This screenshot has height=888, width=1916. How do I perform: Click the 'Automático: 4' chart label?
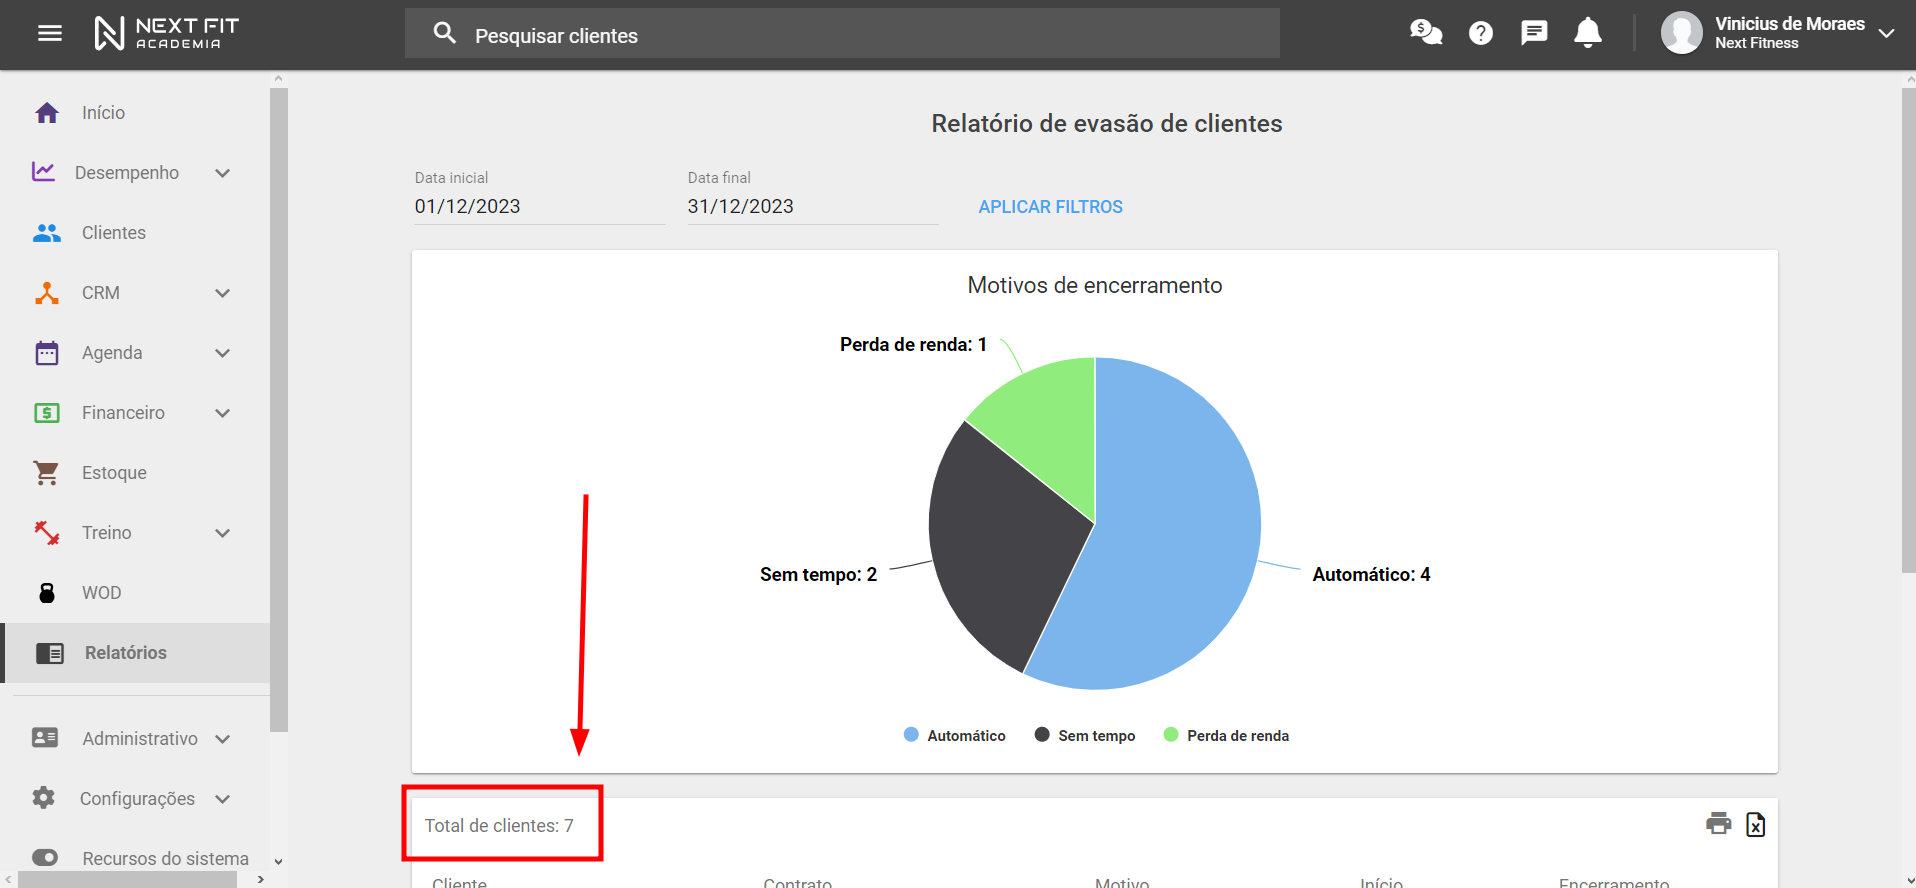tap(1371, 575)
